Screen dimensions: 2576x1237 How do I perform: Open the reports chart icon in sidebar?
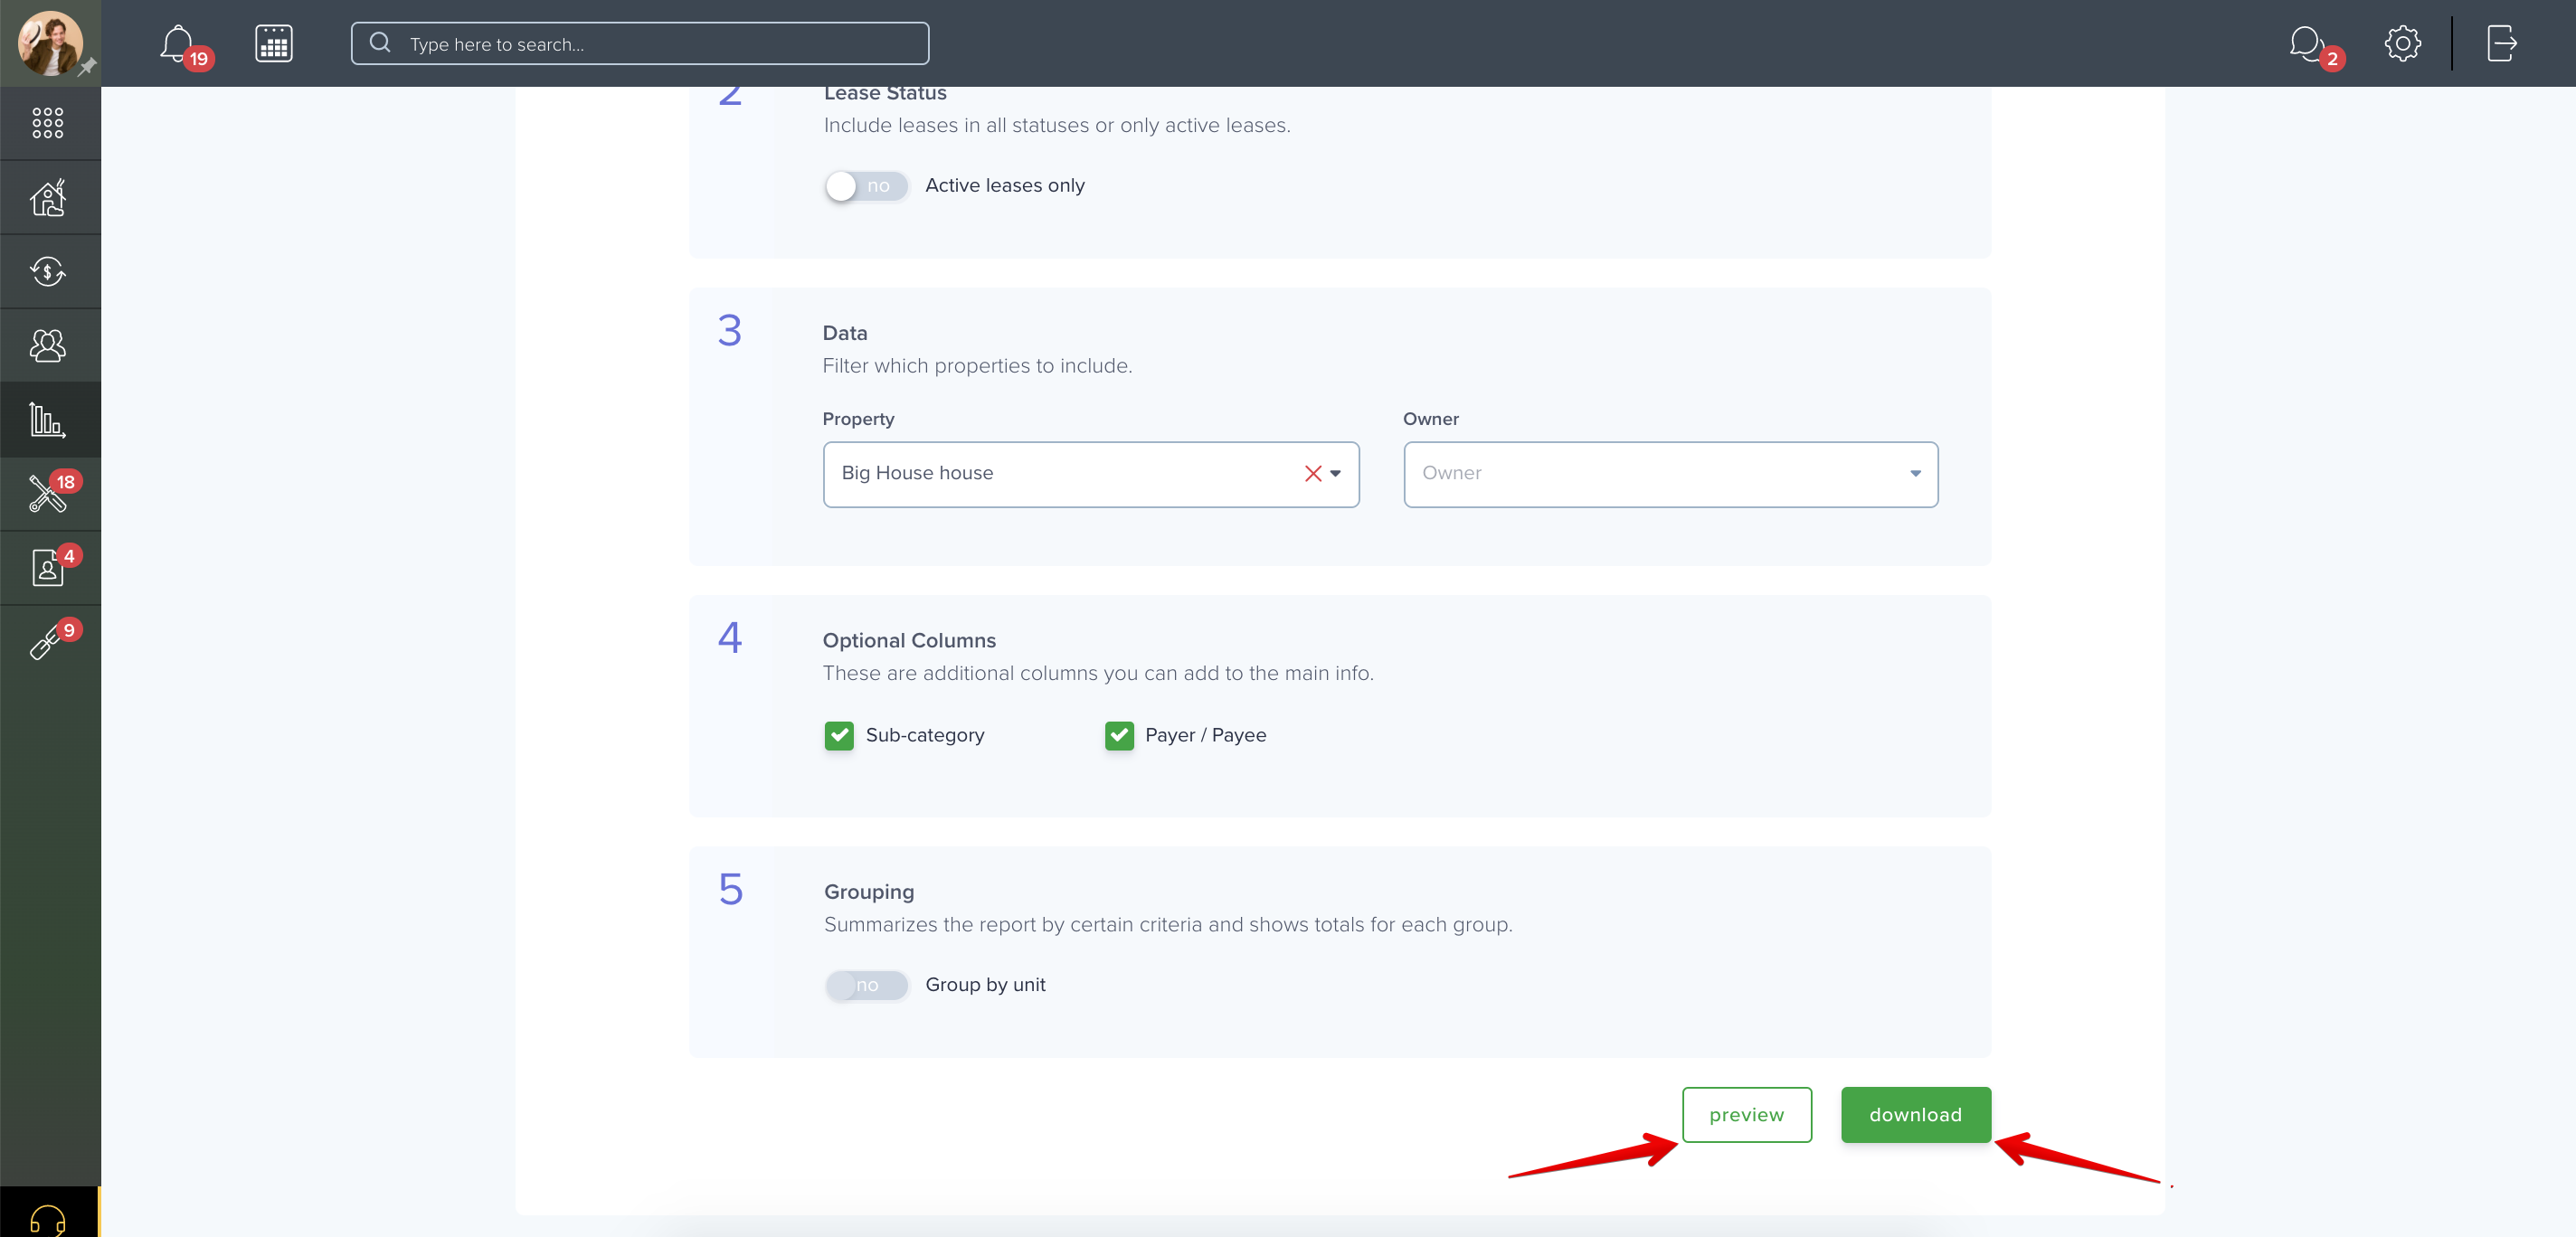[x=48, y=420]
